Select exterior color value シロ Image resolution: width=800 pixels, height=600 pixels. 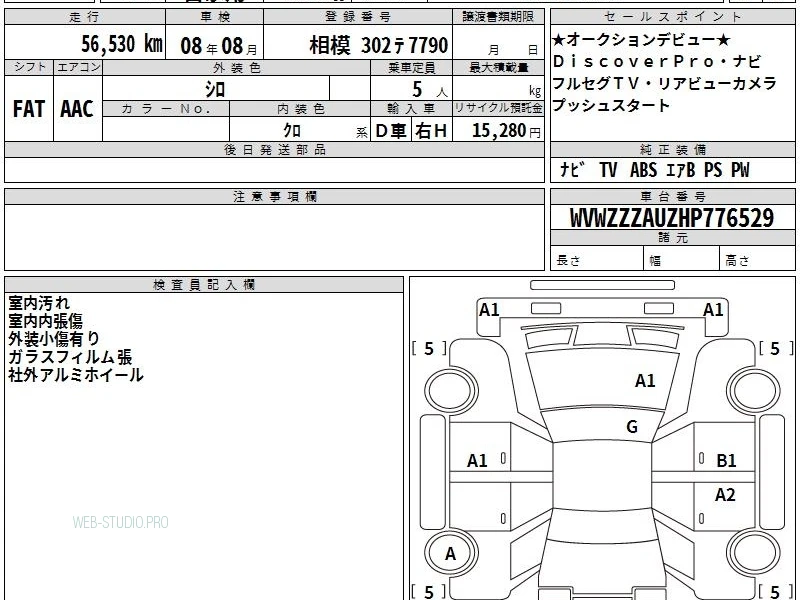(x=215, y=89)
